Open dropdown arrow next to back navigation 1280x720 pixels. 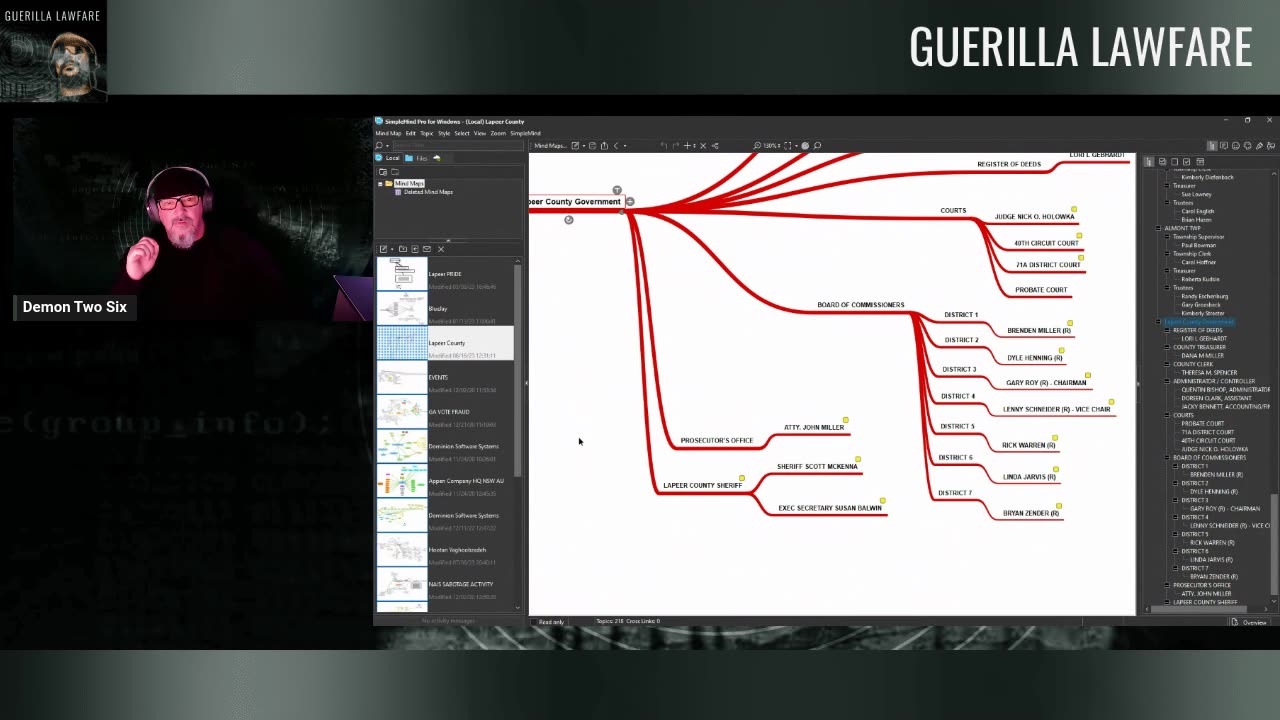(x=626, y=146)
